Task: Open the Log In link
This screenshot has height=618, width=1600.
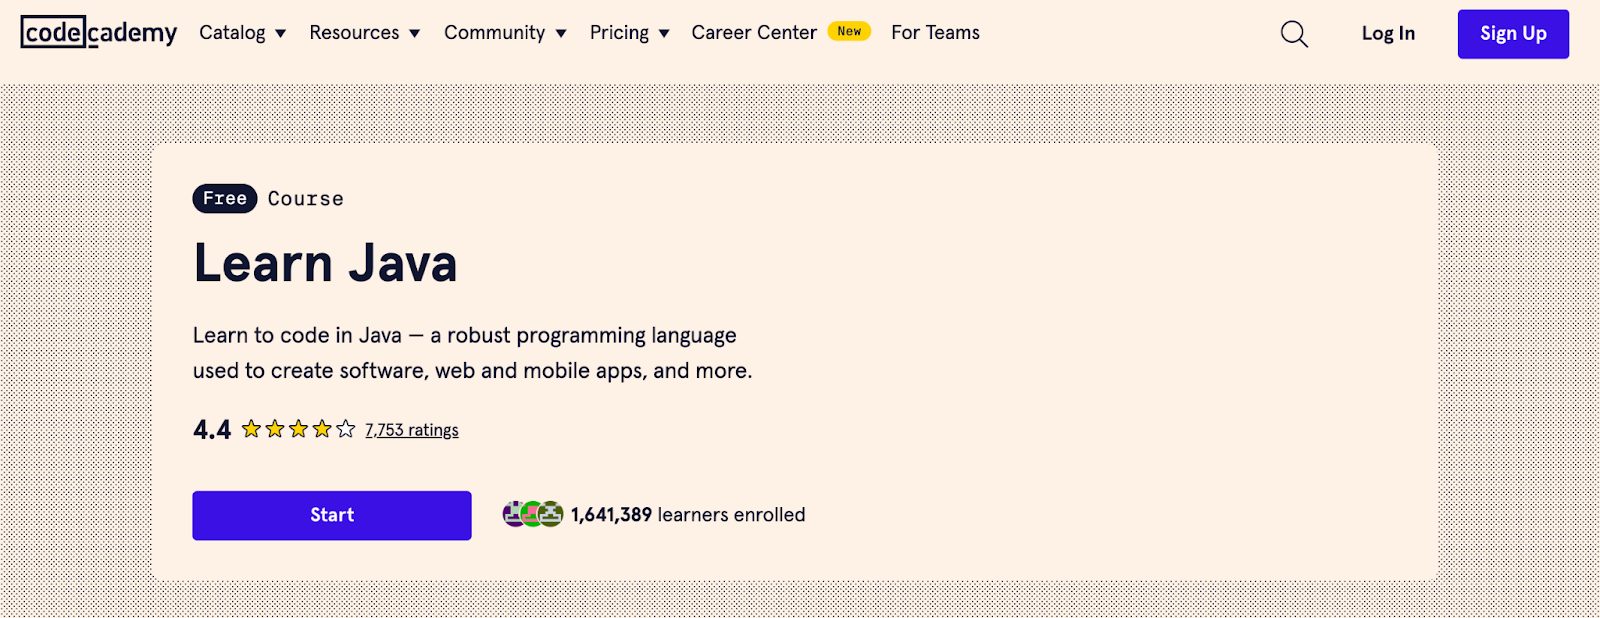Action: pos(1388,34)
